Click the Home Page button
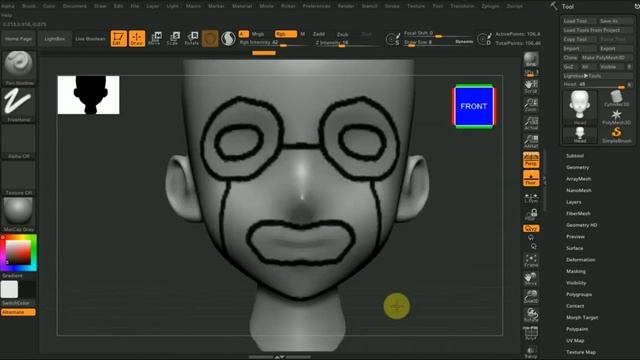The image size is (640, 360). (18, 39)
